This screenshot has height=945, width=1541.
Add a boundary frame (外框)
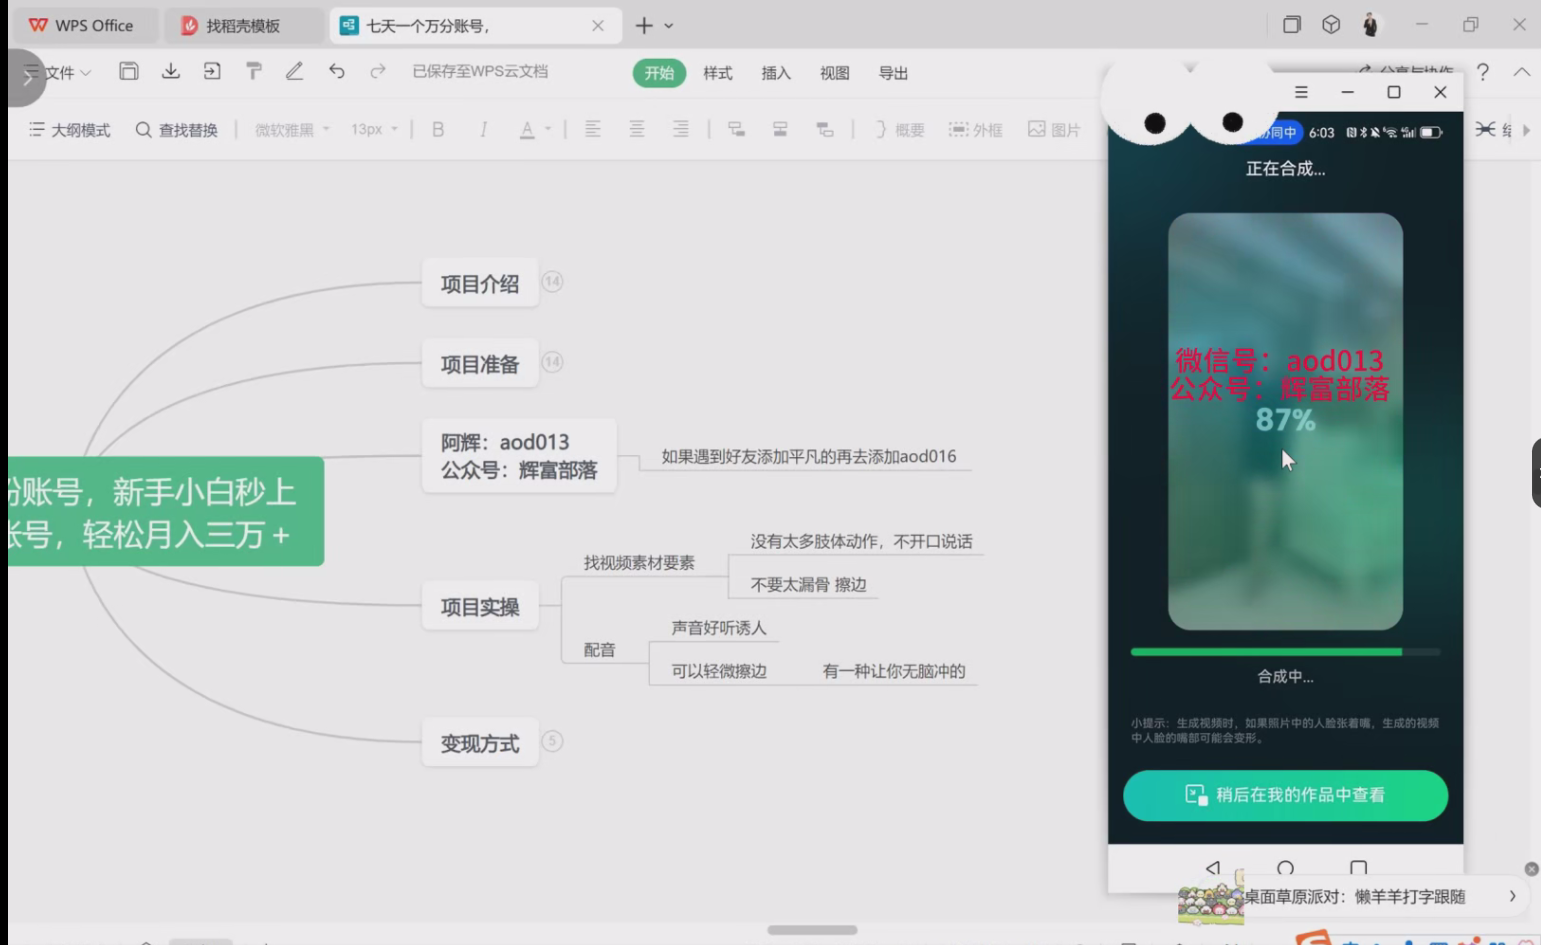(x=975, y=130)
